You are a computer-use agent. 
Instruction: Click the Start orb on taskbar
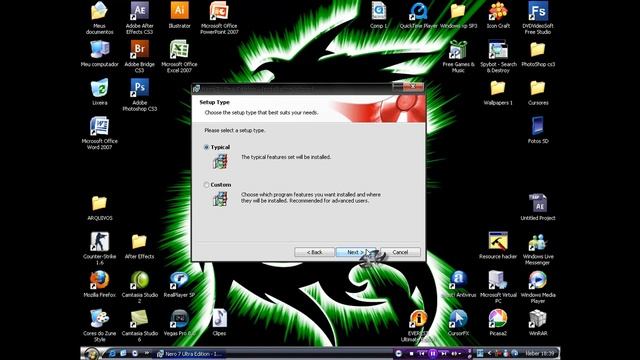click(91, 353)
